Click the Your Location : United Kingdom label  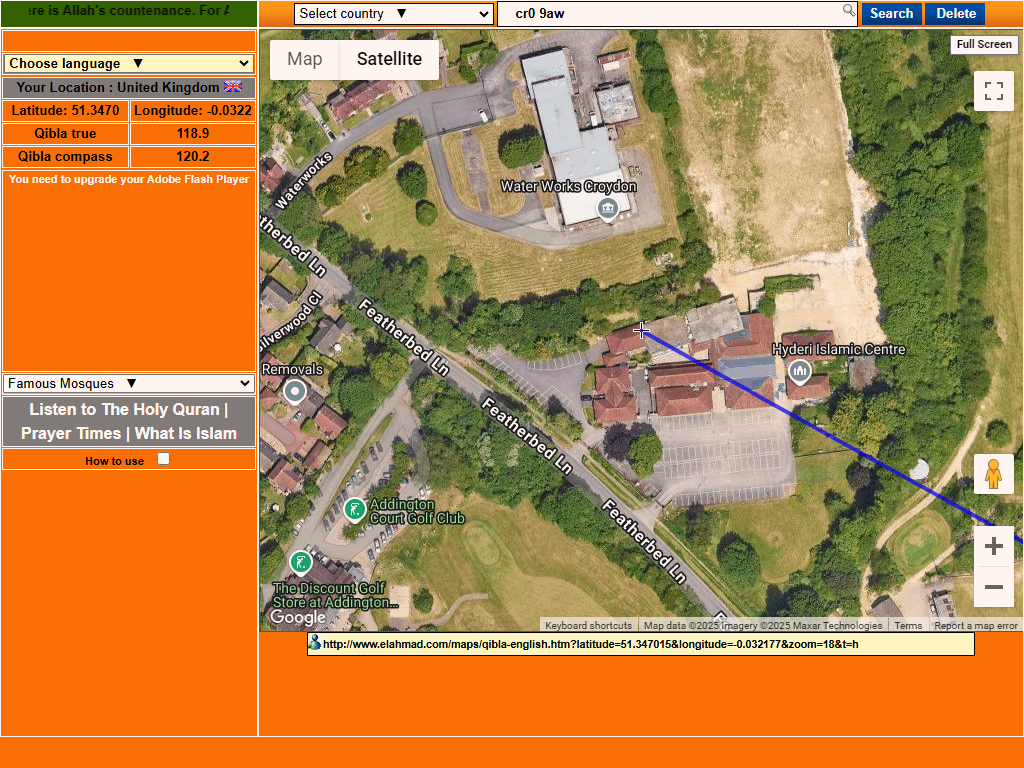129,87
